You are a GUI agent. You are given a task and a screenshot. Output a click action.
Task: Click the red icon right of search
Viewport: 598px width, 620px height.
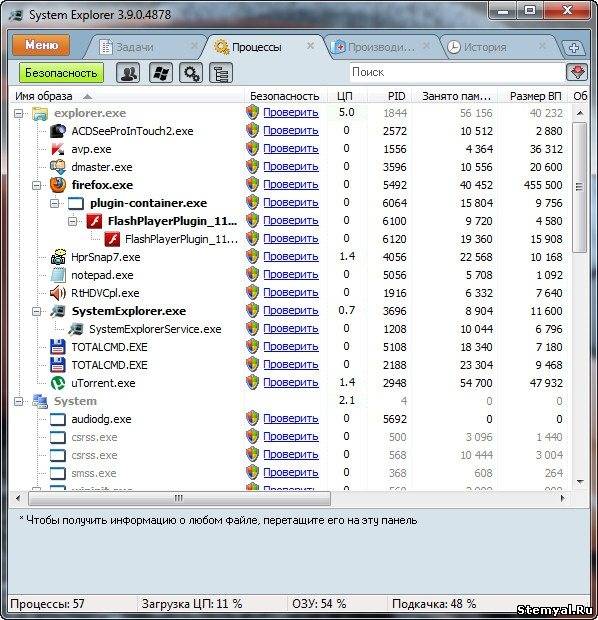(x=577, y=72)
